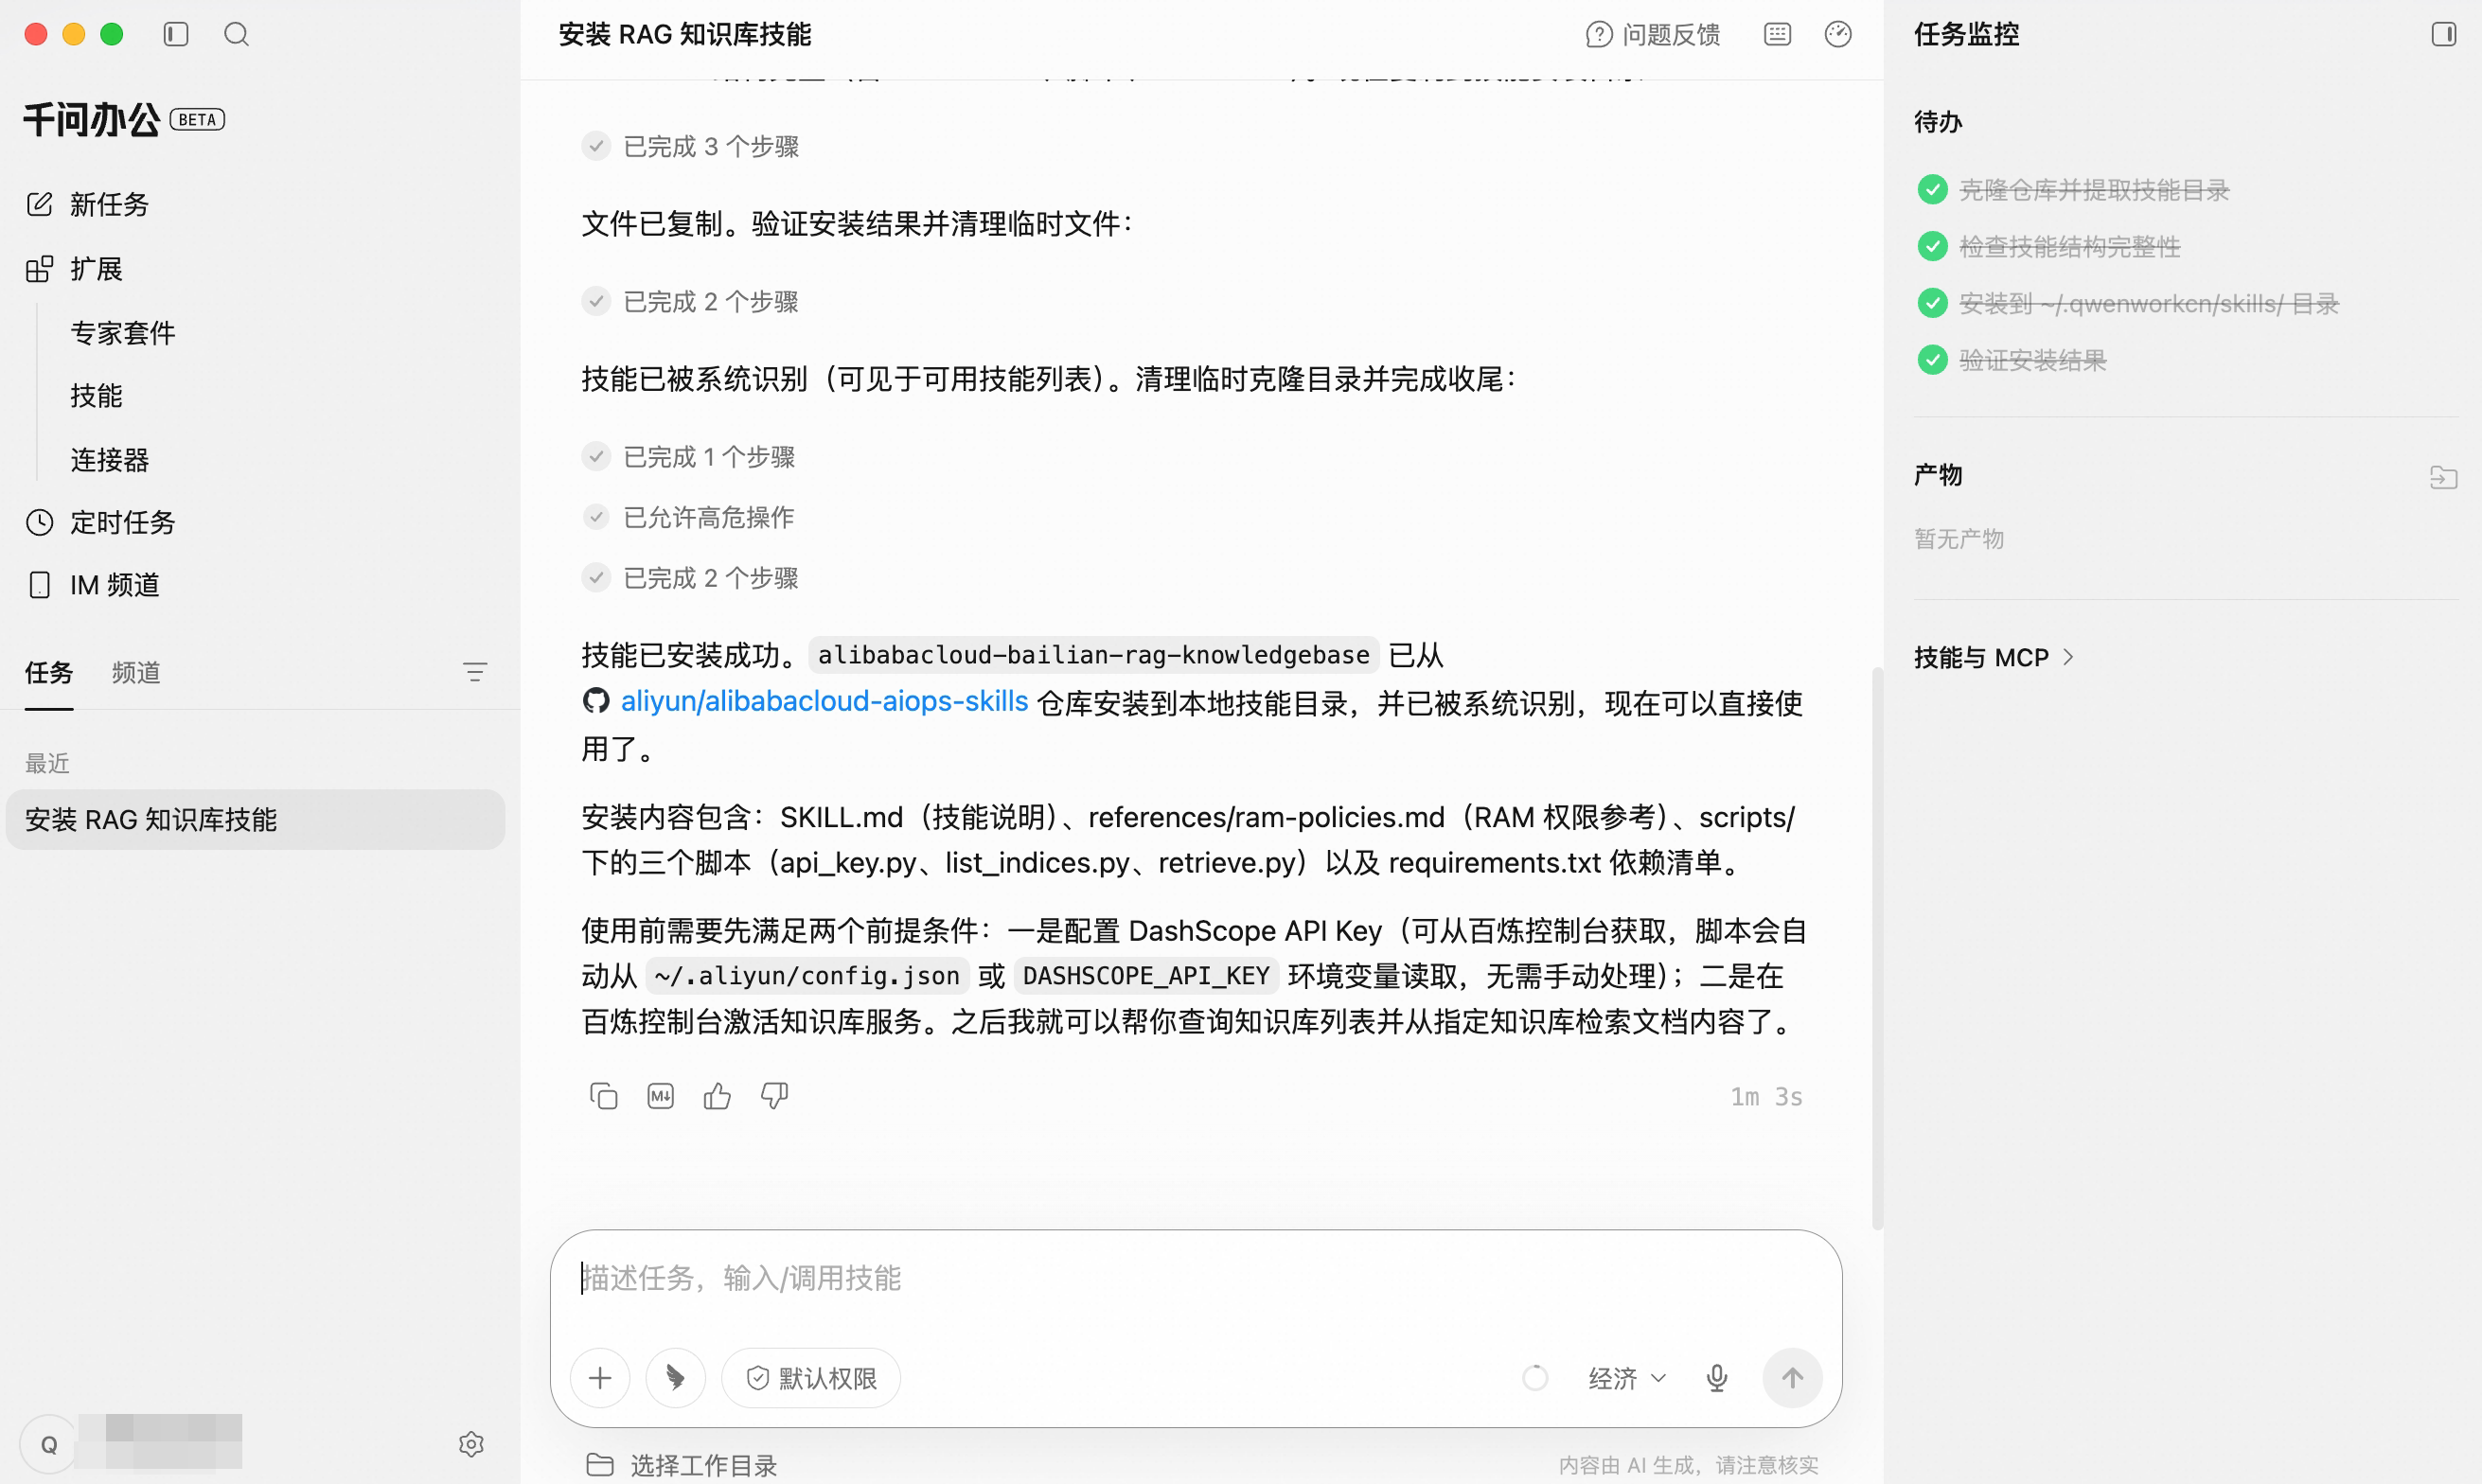Expand 已完成 1 个步骤
The image size is (2482, 1484).
pos(688,456)
